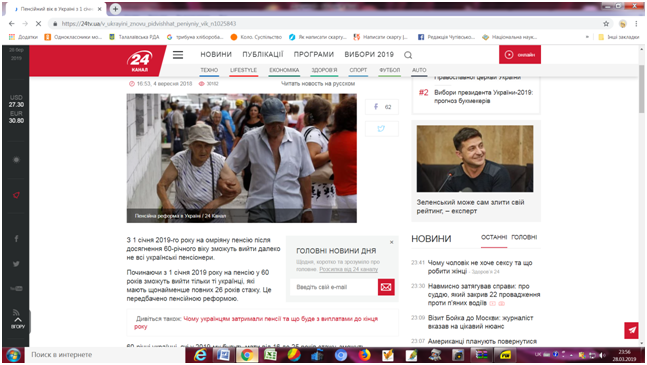Screen dimensions: 647x365
Task: Click Читать новость на русском link
Action: (x=318, y=84)
